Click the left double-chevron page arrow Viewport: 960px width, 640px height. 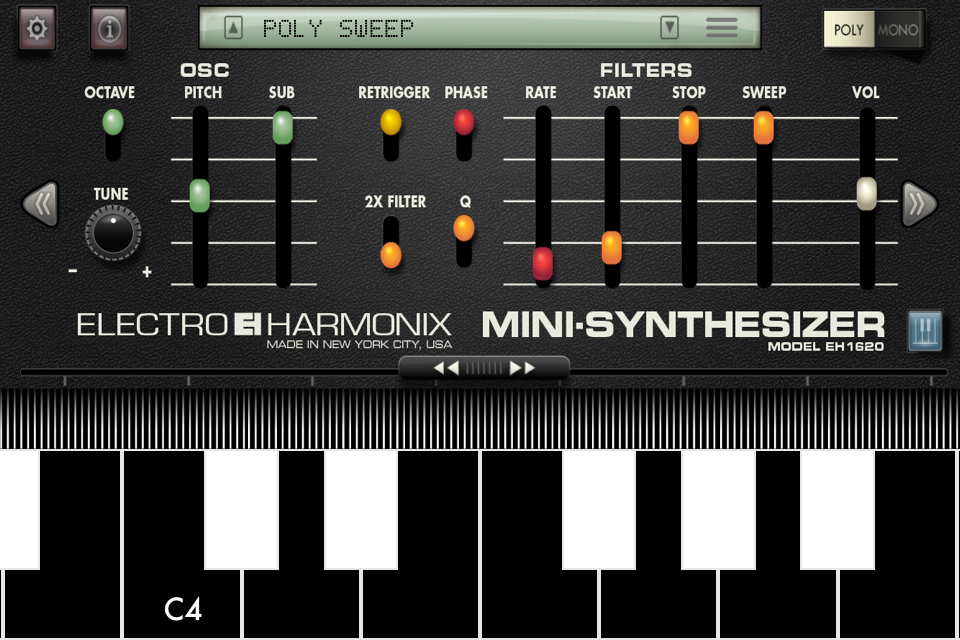coord(40,204)
